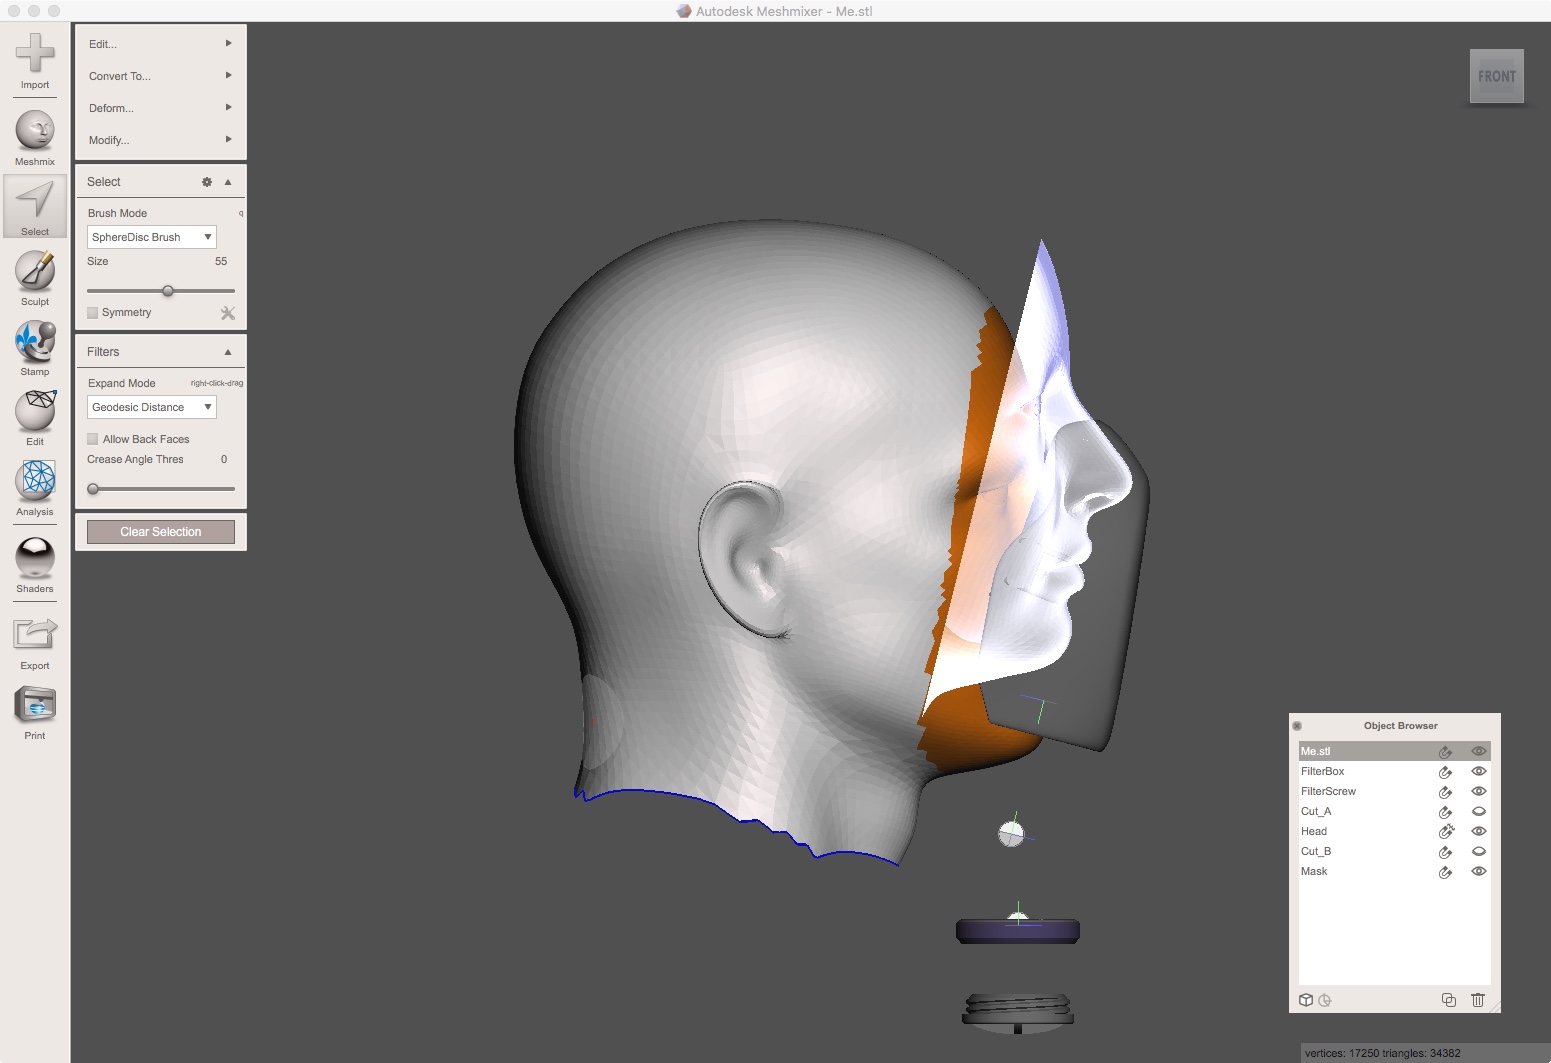
Task: Delete the selected object with trash icon
Action: 1478,1000
